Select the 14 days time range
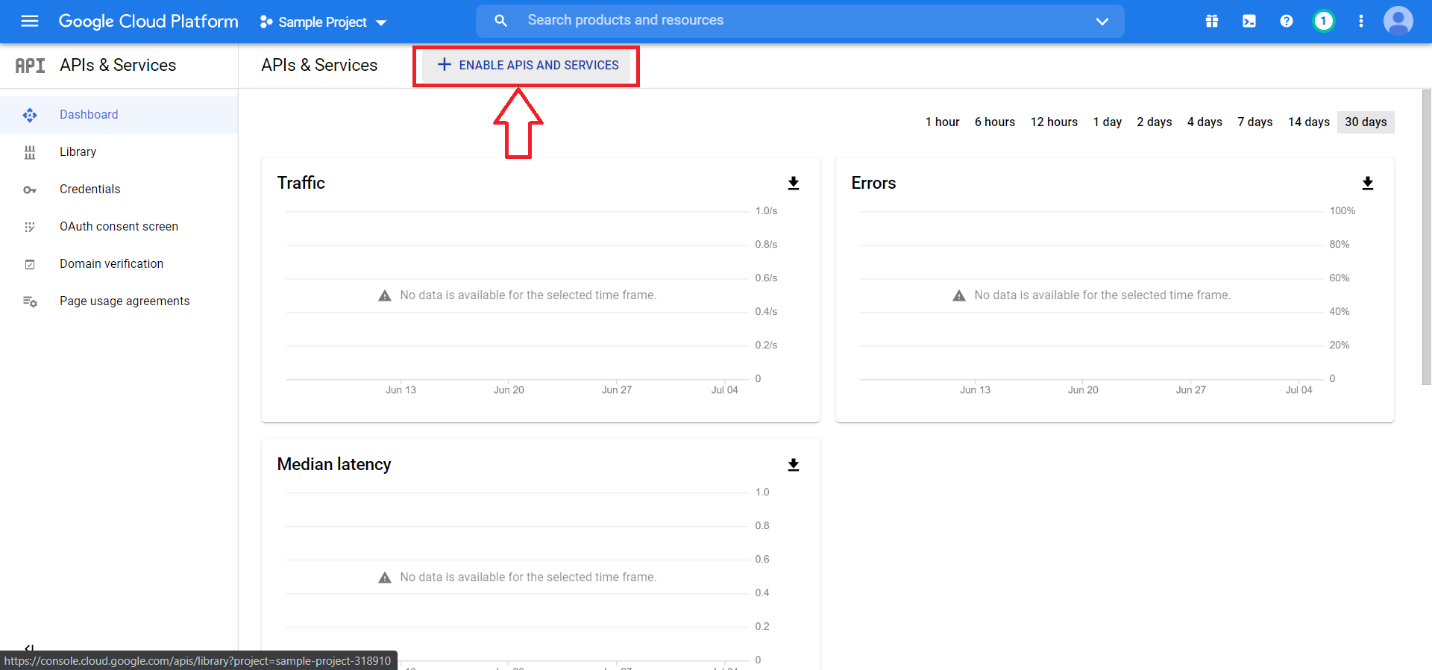Screen dimensions: 1432x670 1309,122
